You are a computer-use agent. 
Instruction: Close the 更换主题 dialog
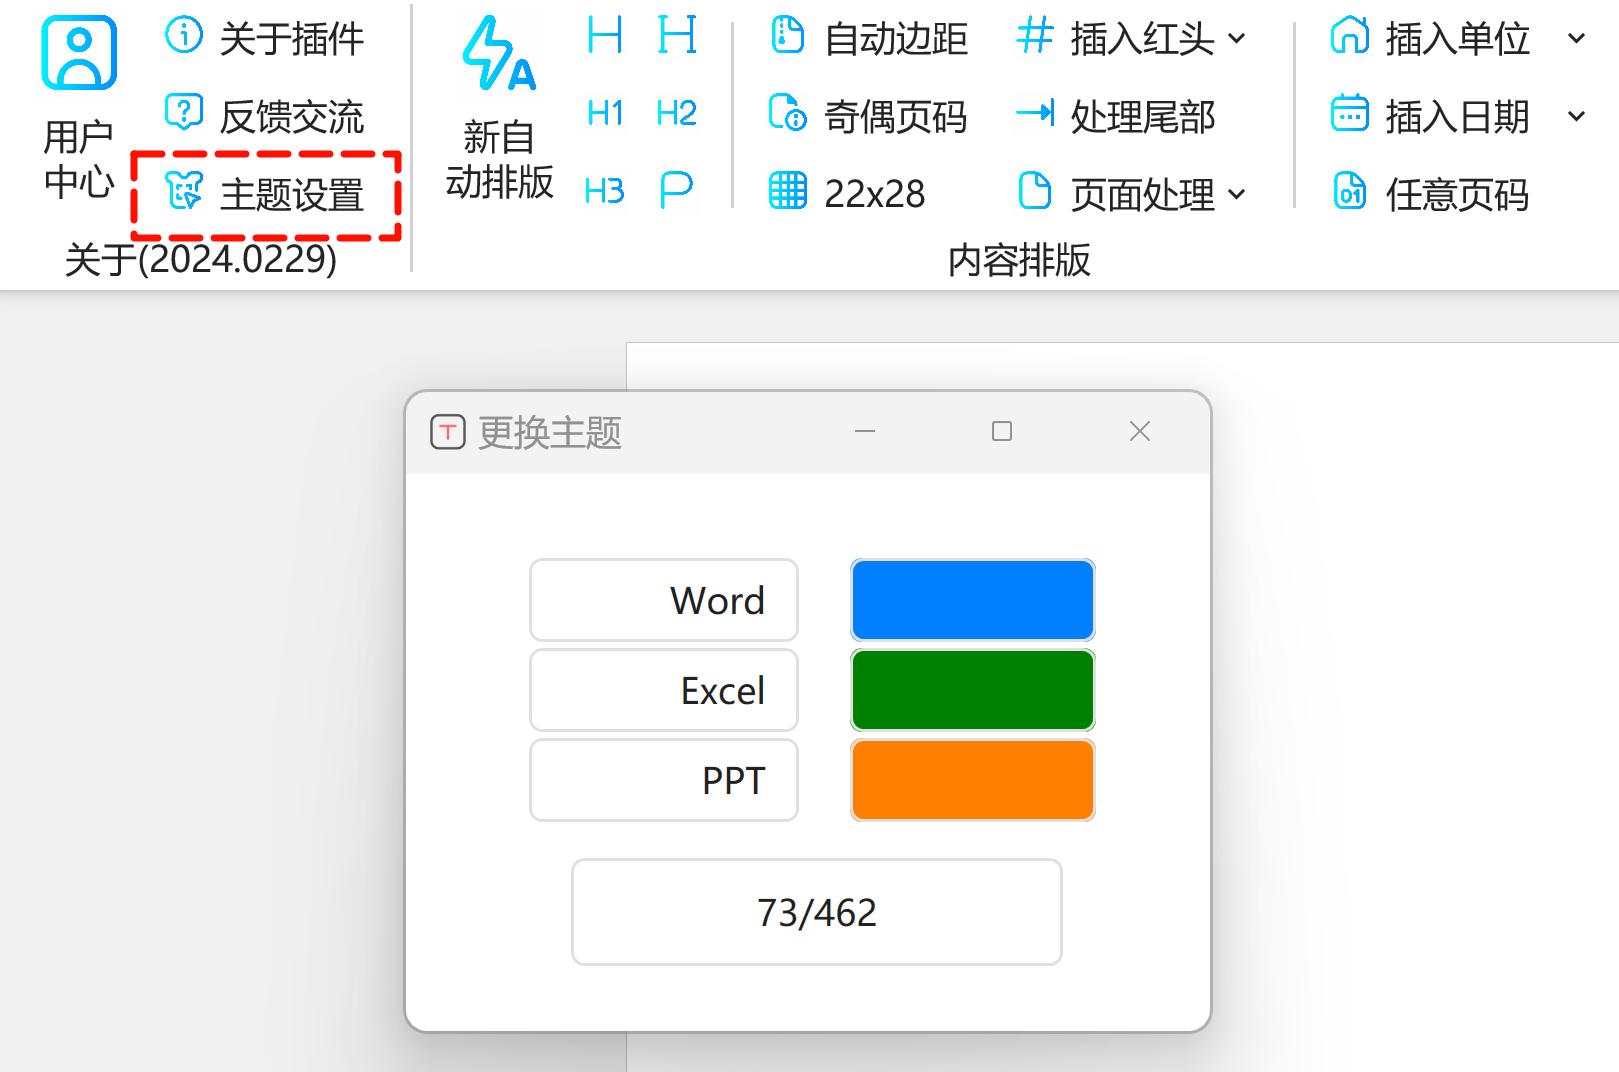[1140, 431]
